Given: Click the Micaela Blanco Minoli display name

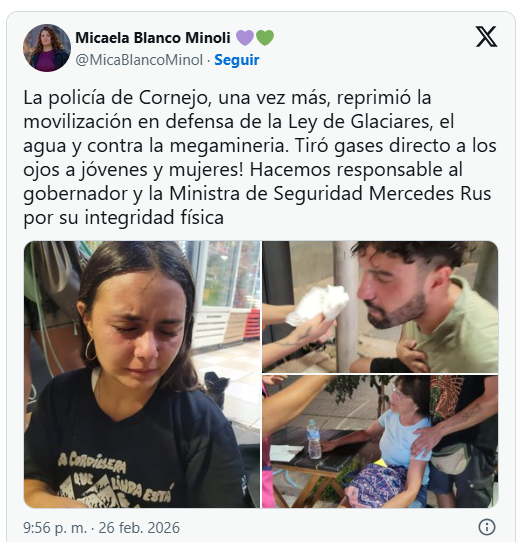Looking at the screenshot, I should click(153, 38).
